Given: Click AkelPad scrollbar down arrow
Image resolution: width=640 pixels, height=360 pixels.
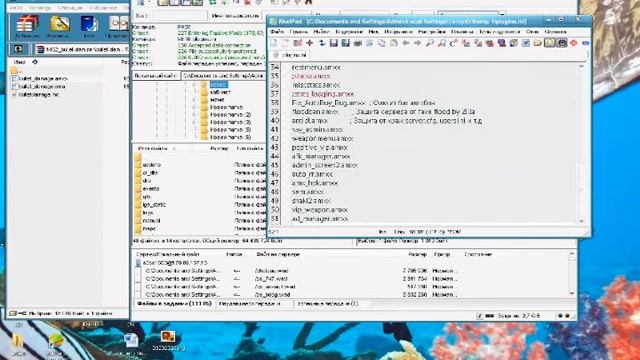Looking at the screenshot, I should coord(582,221).
